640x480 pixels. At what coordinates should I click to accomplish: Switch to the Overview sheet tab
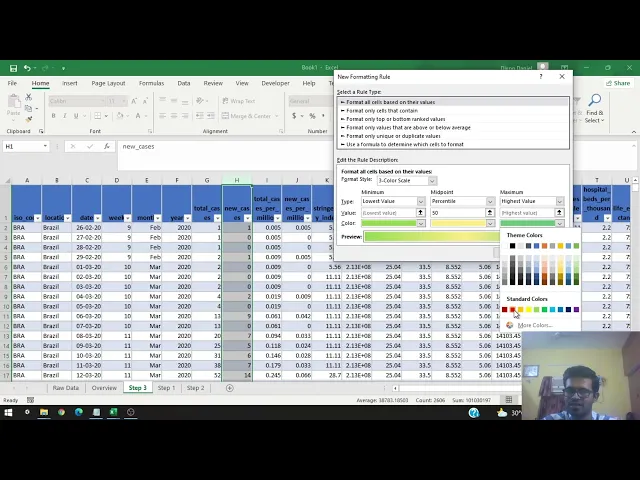(x=104, y=388)
